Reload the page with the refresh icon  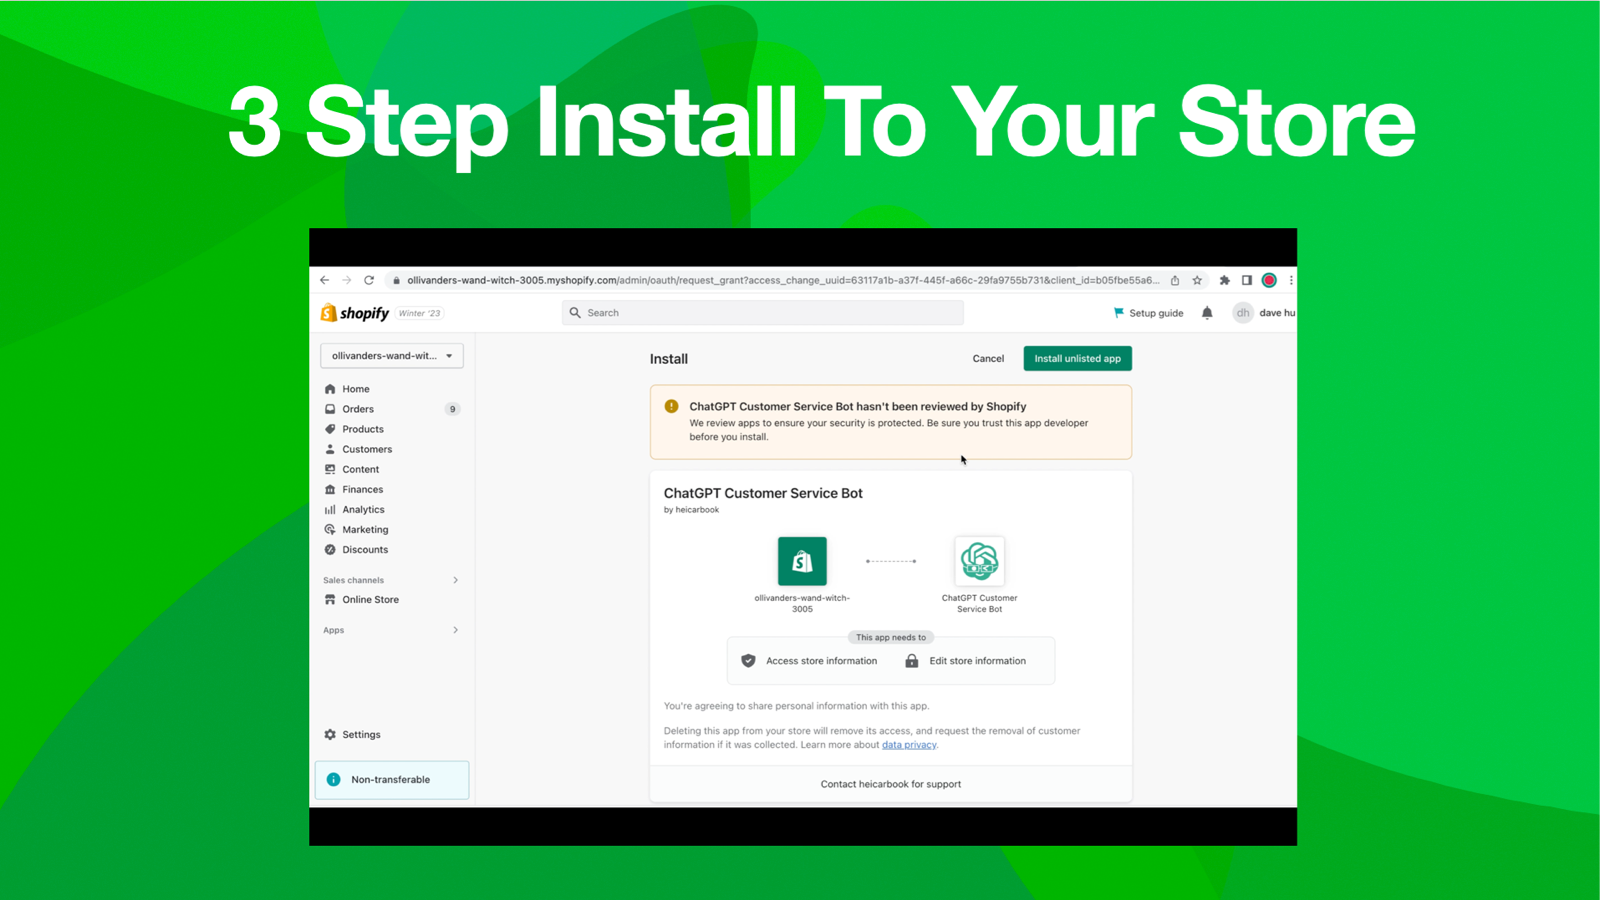pyautogui.click(x=369, y=280)
